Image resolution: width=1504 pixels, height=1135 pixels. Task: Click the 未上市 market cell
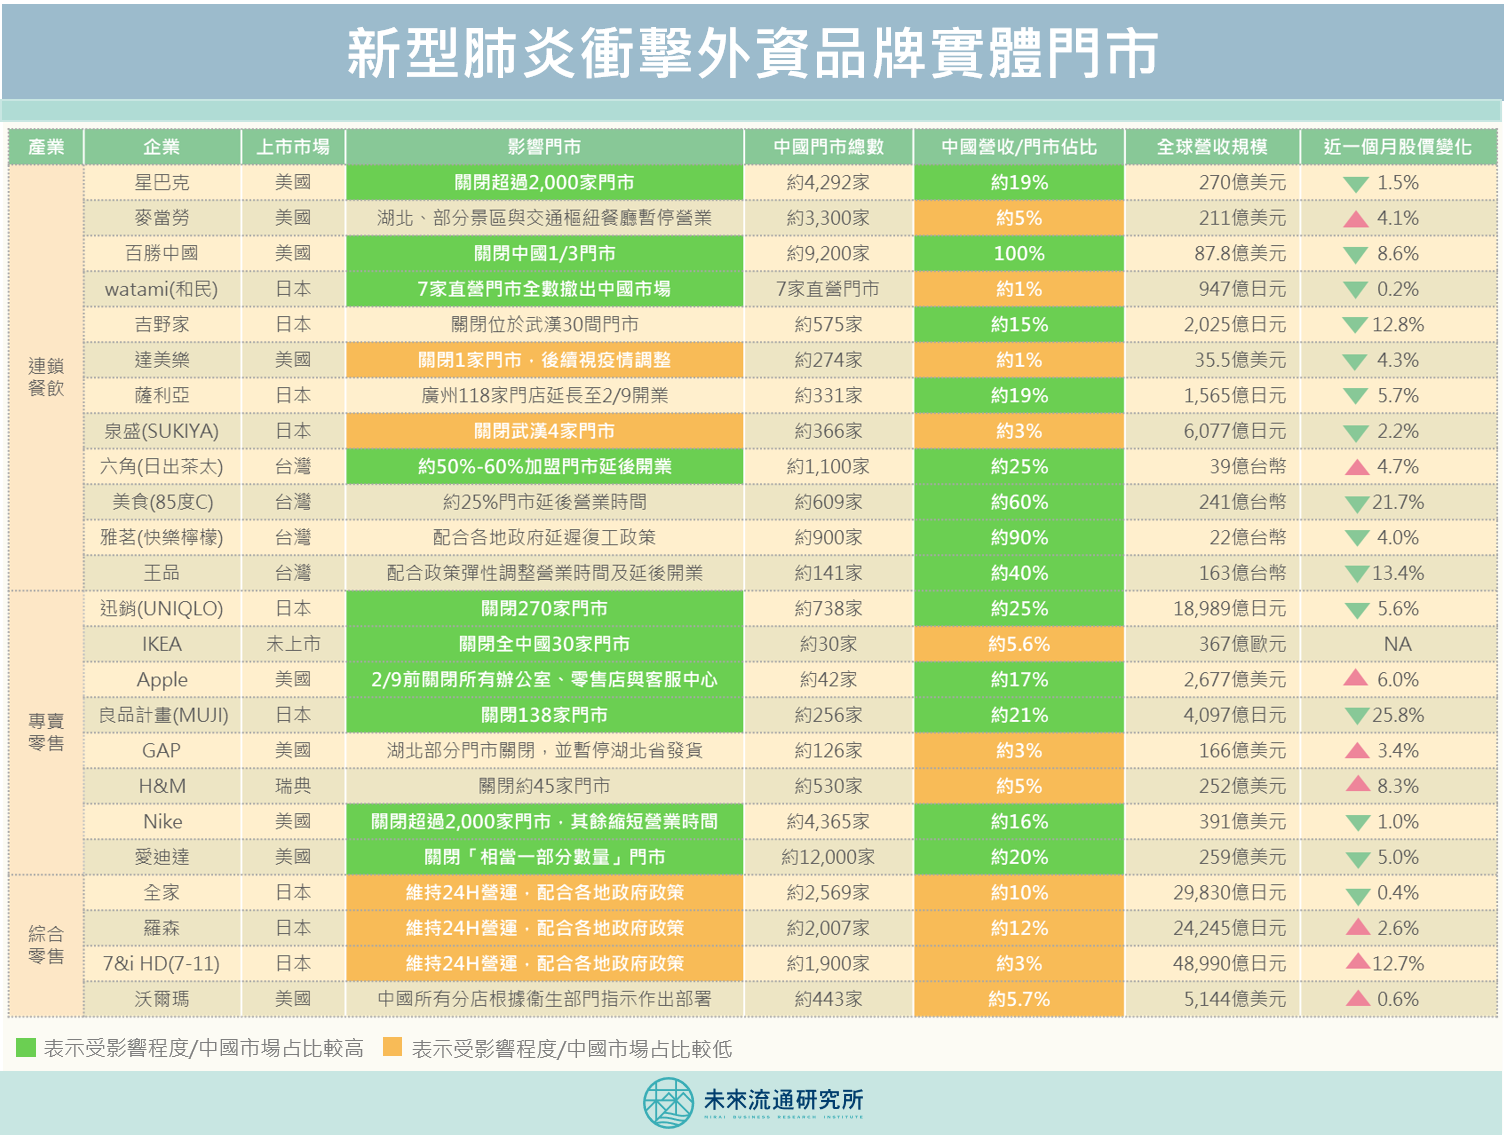(293, 644)
